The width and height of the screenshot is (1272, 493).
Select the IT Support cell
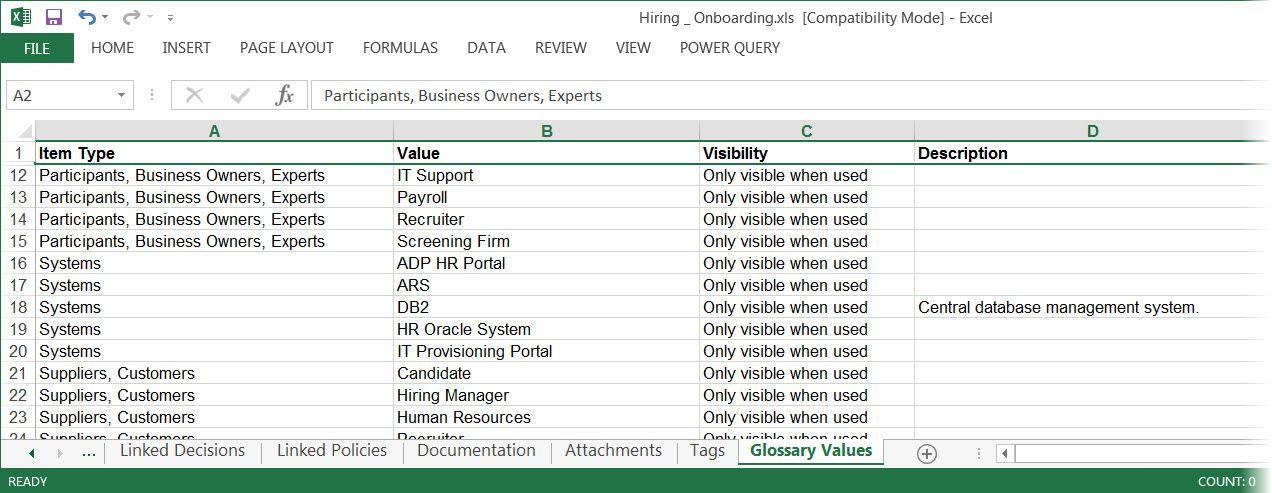tap(546, 175)
